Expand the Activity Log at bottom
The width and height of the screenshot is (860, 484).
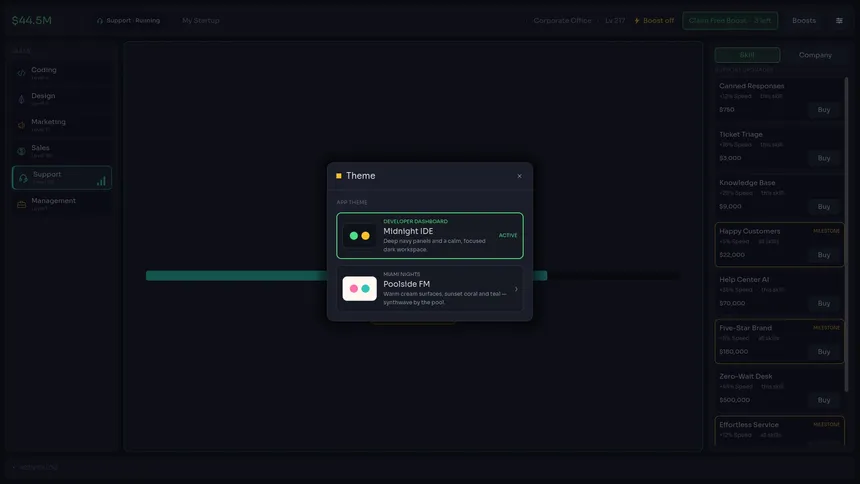point(35,467)
